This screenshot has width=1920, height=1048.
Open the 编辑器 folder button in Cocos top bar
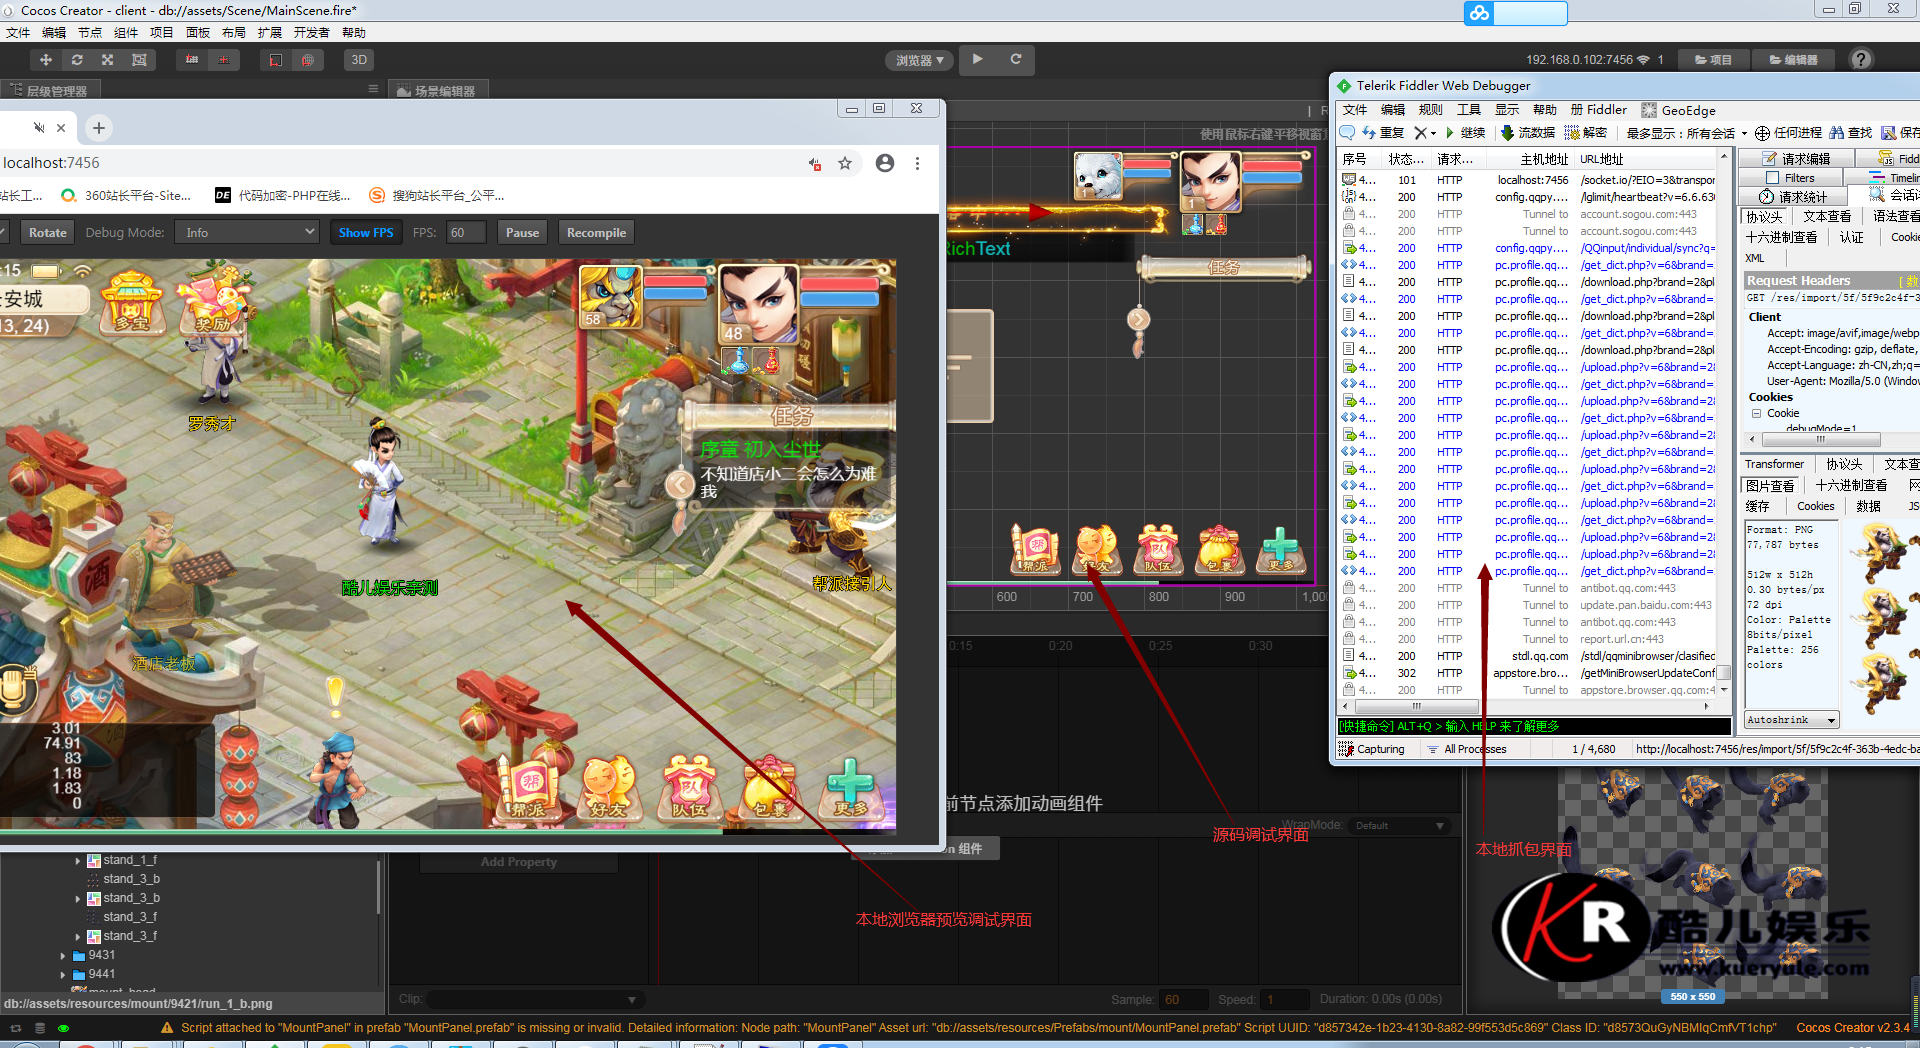(1793, 60)
